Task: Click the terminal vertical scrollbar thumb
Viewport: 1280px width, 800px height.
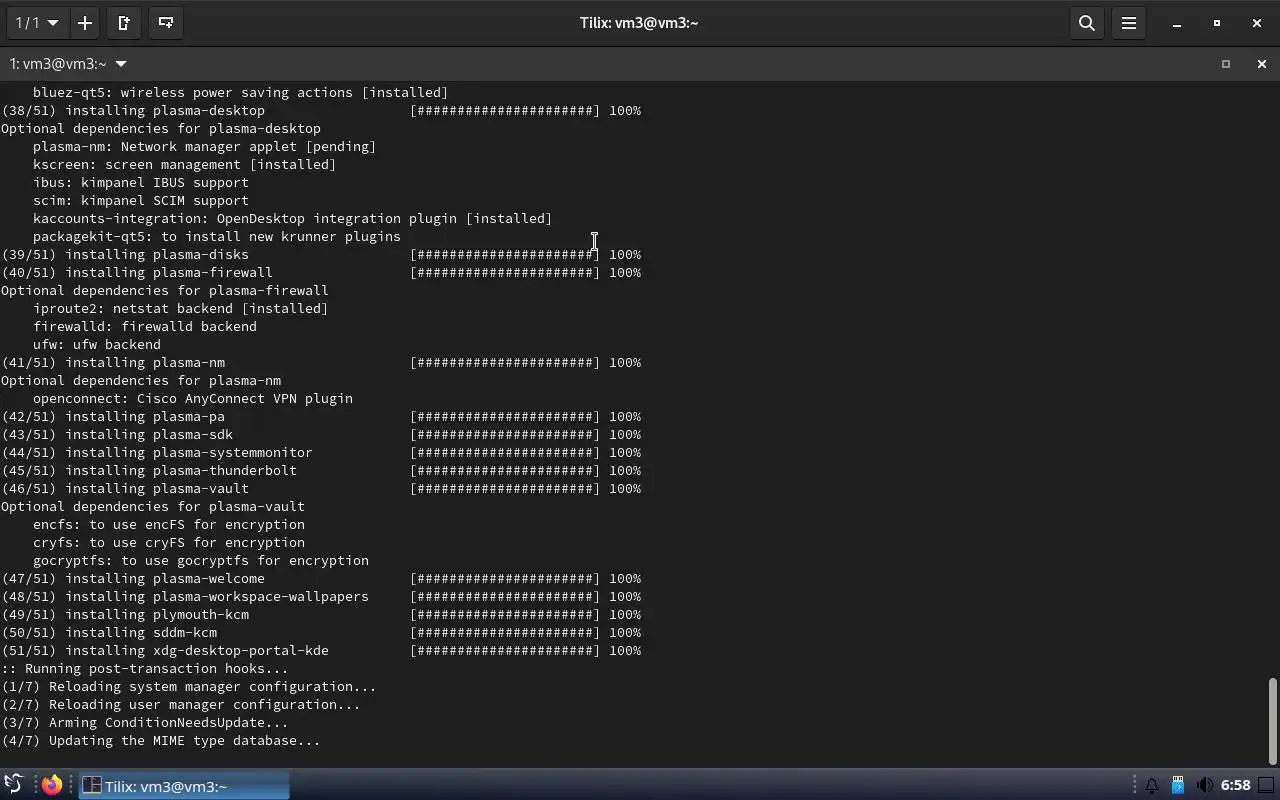Action: point(1273,721)
